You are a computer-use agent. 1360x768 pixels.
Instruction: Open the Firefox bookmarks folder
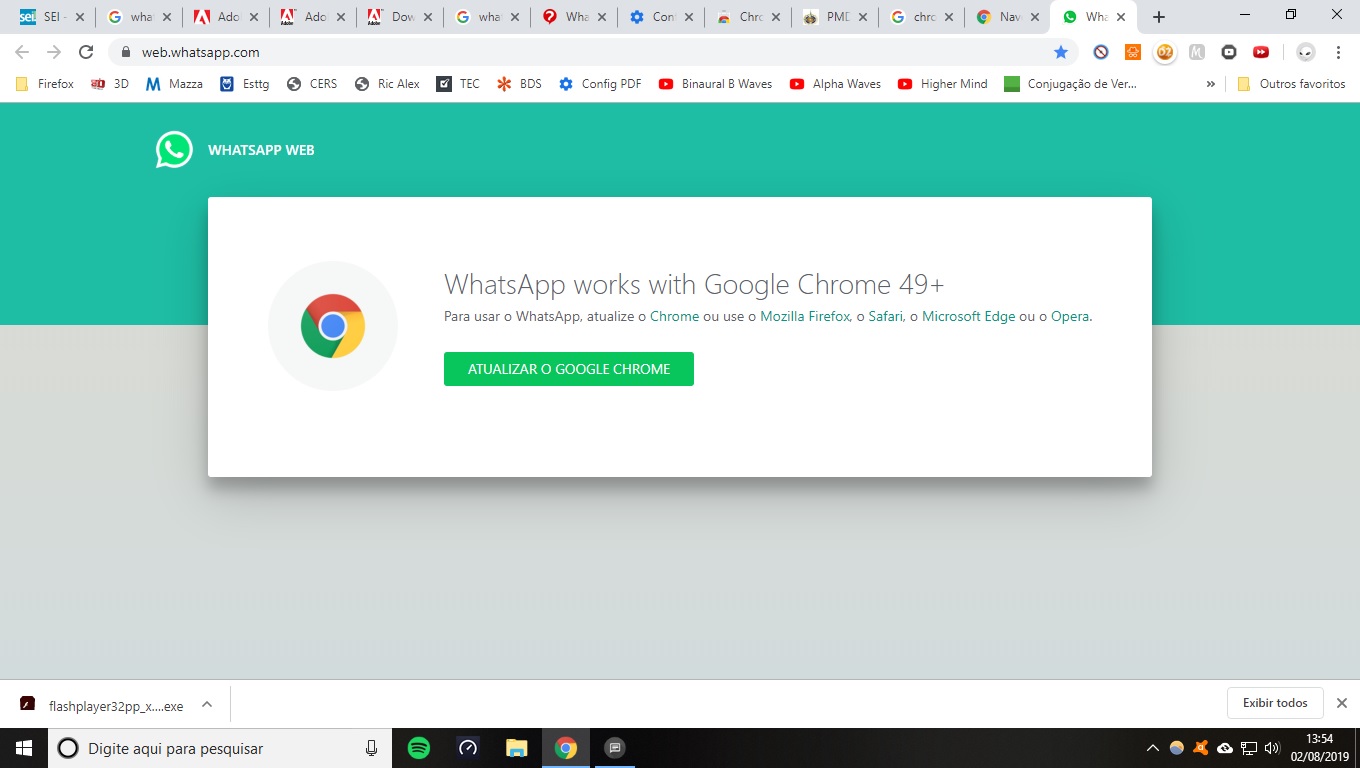[45, 84]
